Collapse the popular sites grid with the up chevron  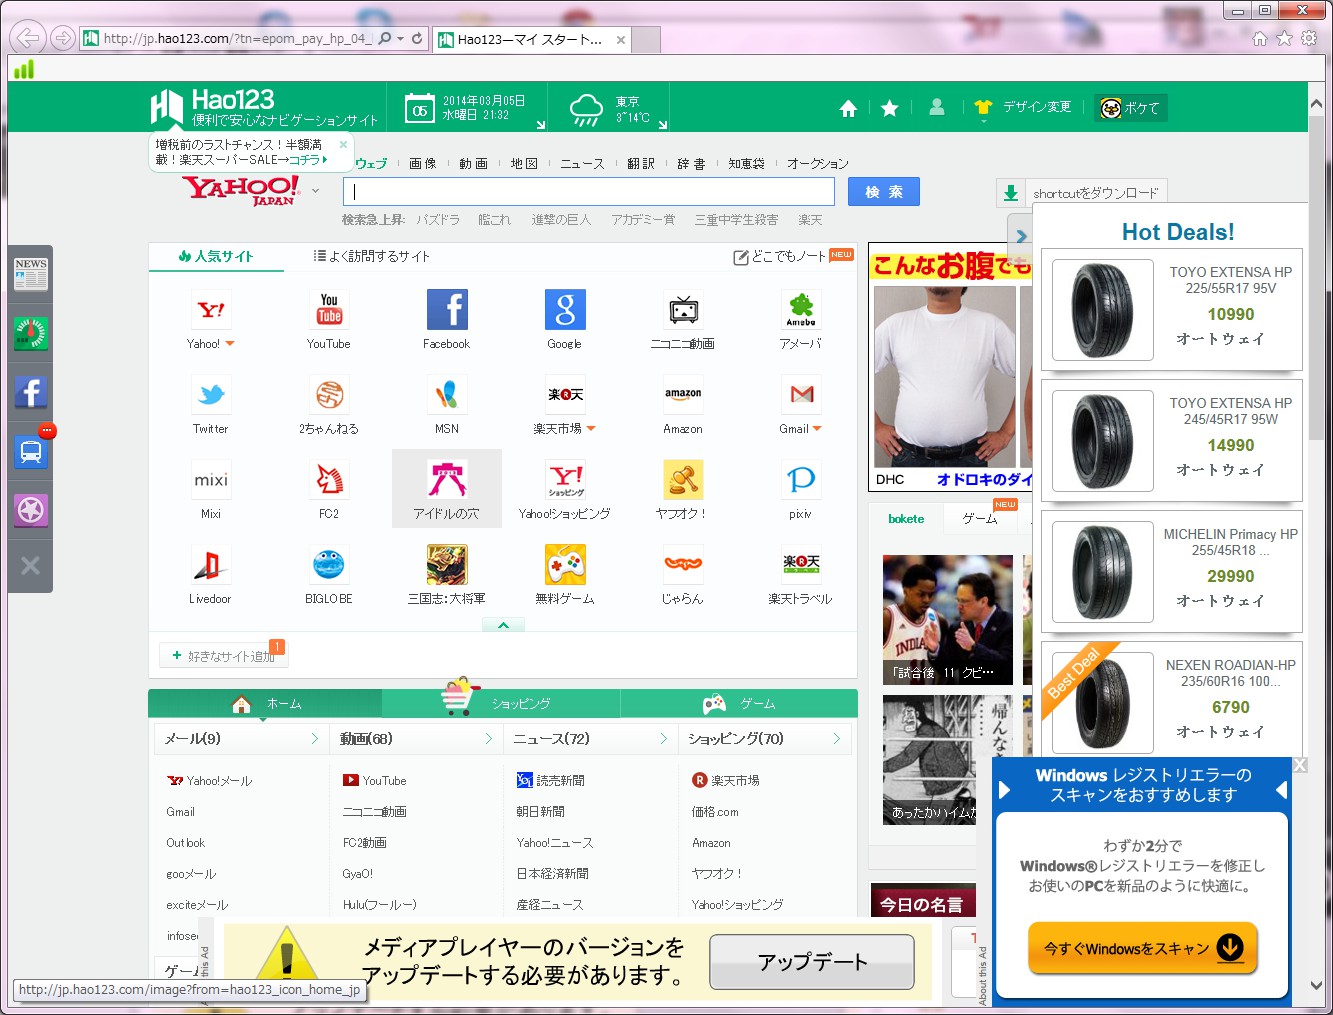[x=503, y=625]
